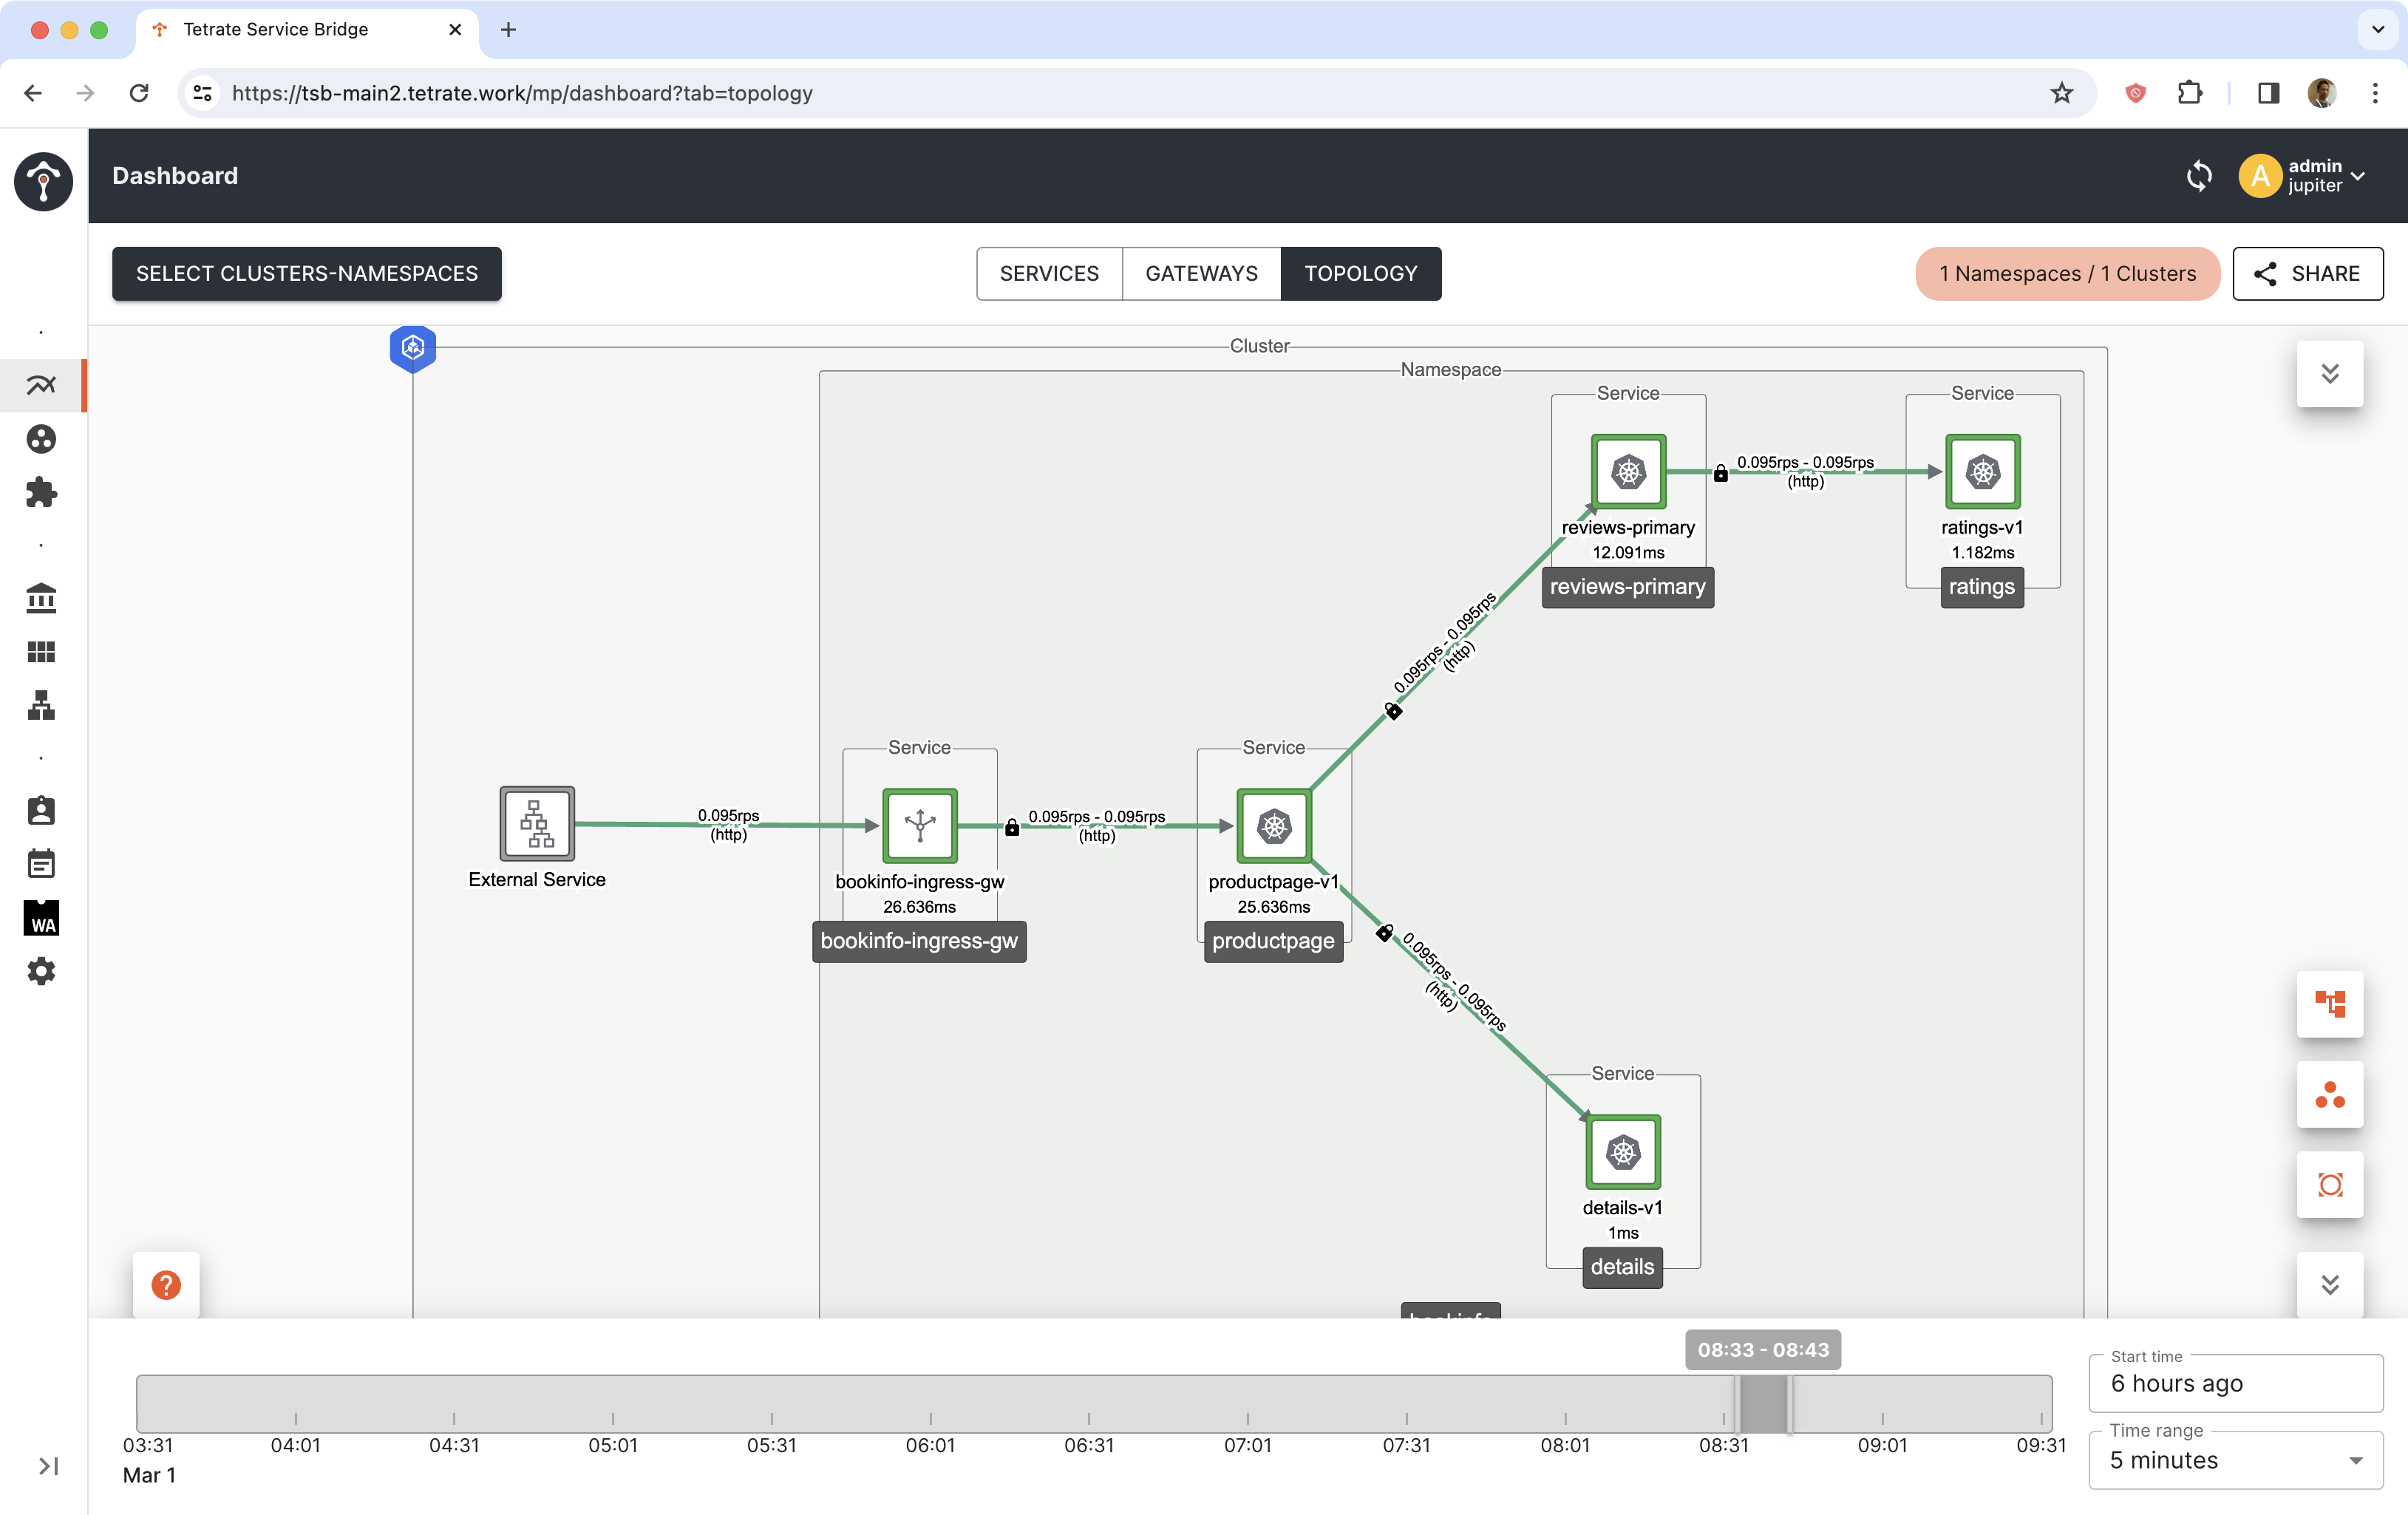2408x1515 pixels.
Task: Select the ratings-v1 node icon
Action: (1982, 471)
